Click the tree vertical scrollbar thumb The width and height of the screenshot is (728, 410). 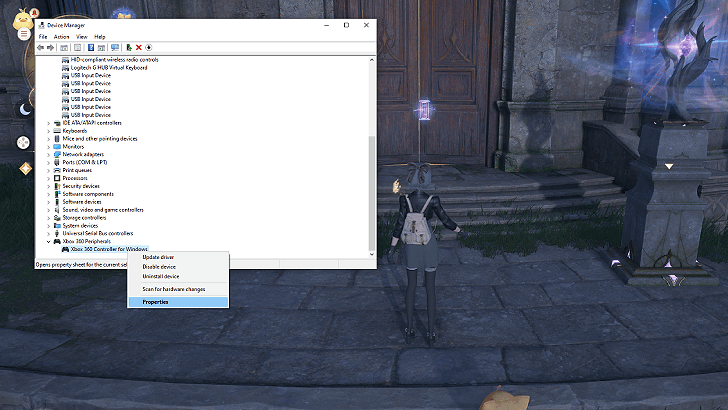(372, 193)
